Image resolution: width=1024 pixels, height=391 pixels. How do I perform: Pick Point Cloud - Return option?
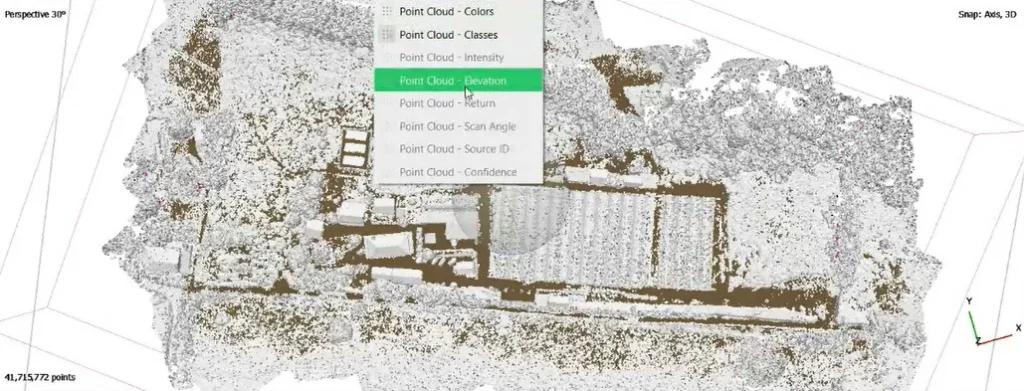458,103
